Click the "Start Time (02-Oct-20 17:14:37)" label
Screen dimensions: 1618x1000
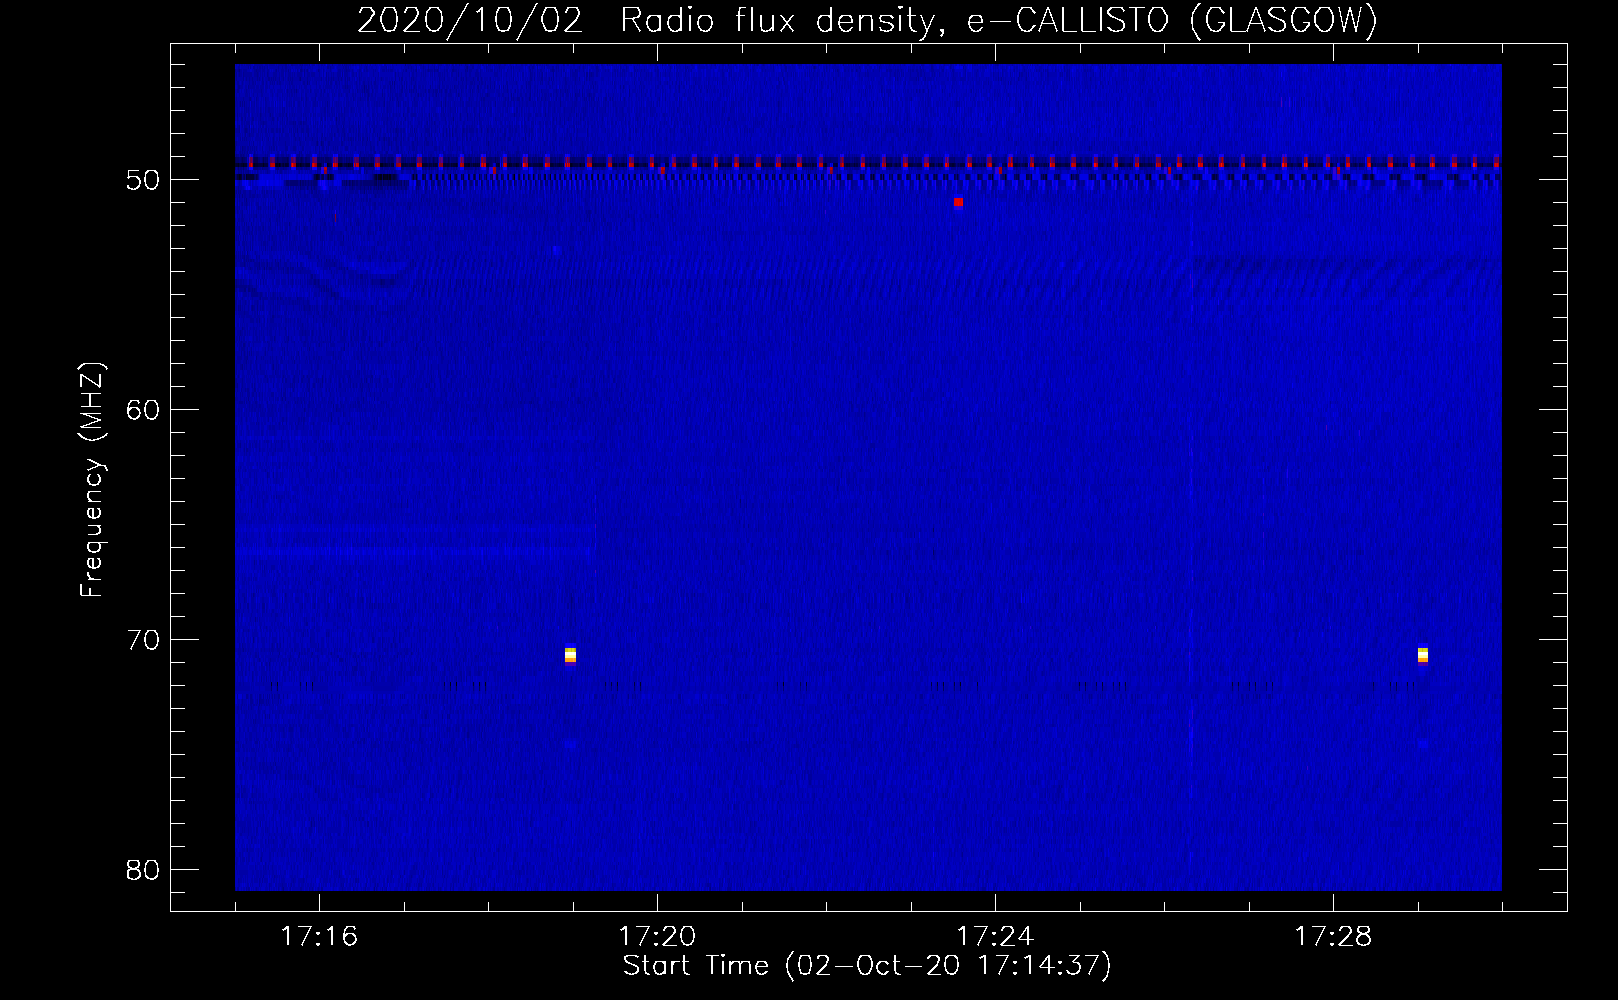coord(867,966)
